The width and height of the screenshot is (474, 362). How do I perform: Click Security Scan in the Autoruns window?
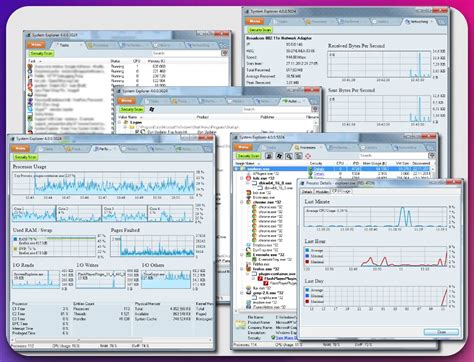[132, 109]
